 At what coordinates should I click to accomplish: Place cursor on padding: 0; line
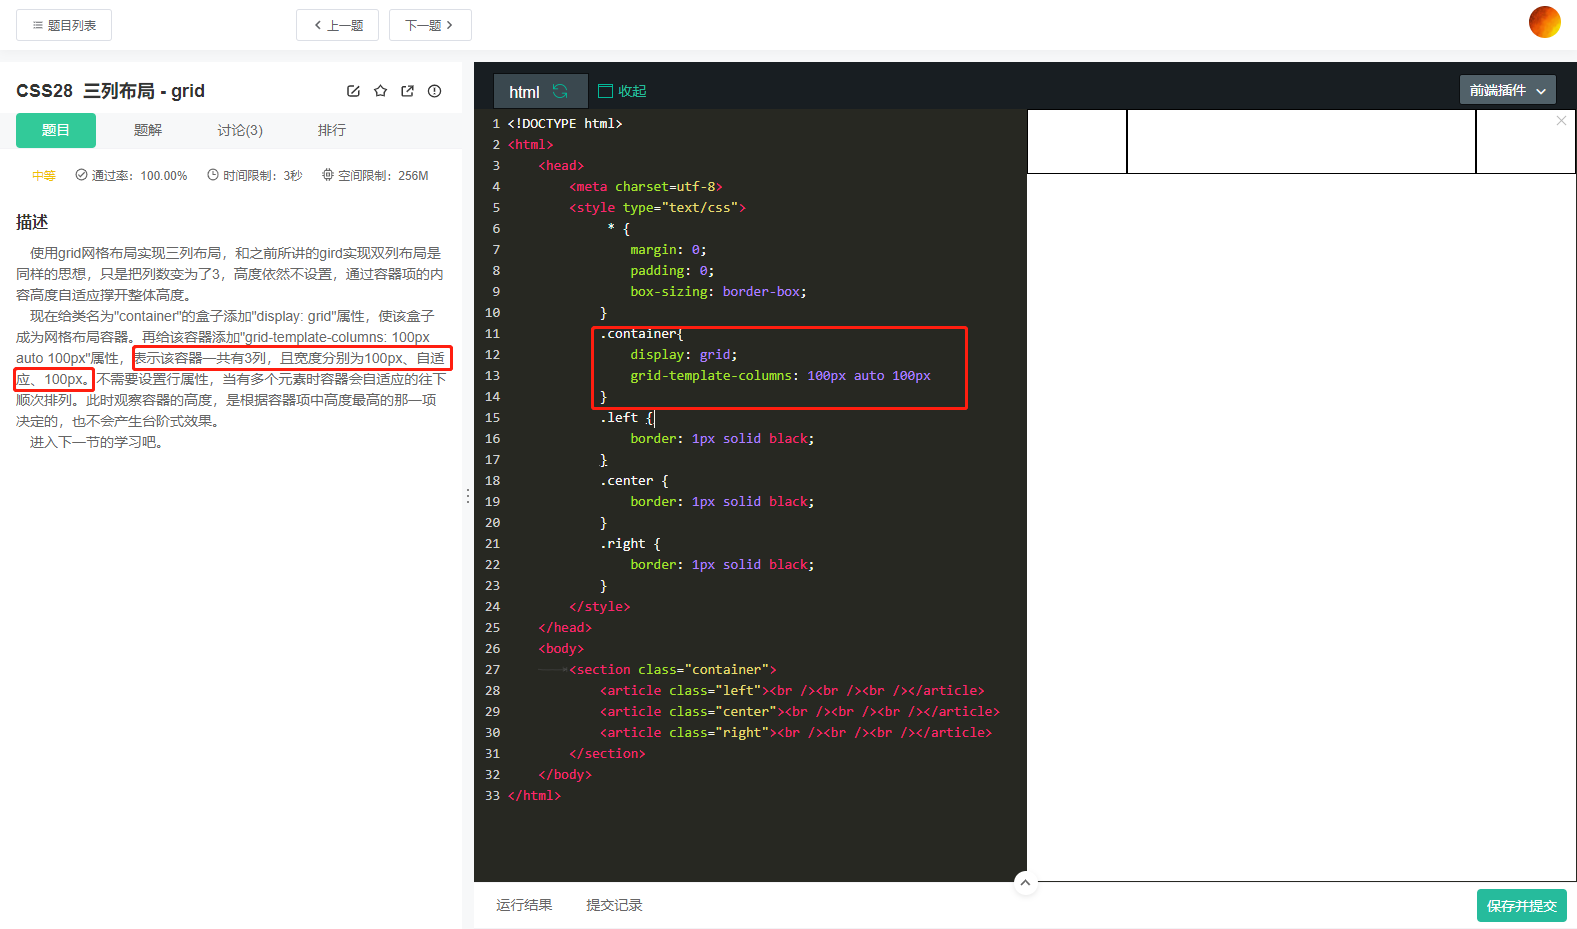pos(672,271)
